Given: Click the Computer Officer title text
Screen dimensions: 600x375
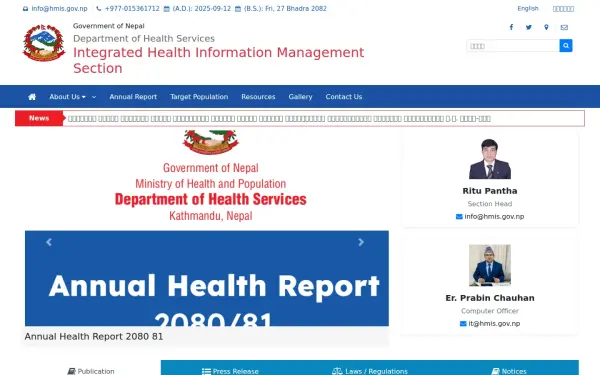Looking at the screenshot, I should (490, 311).
